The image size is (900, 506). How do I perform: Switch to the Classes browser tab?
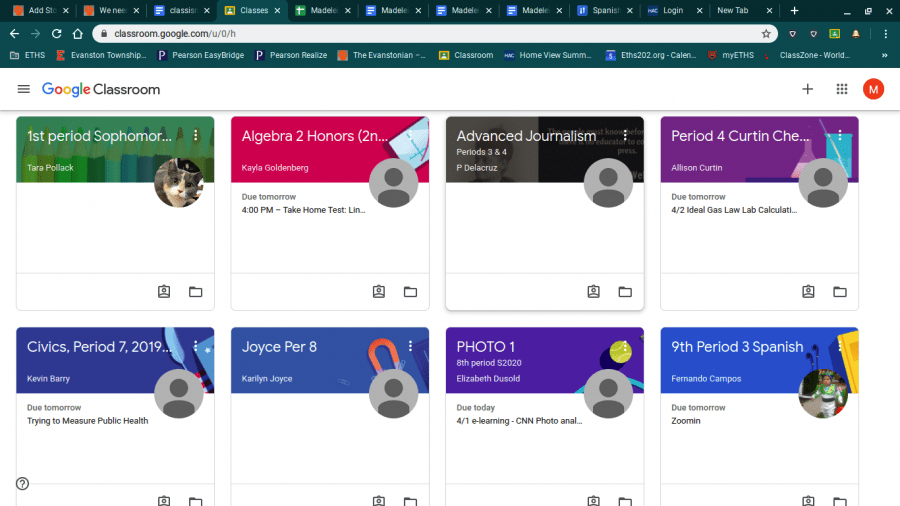pyautogui.click(x=253, y=10)
